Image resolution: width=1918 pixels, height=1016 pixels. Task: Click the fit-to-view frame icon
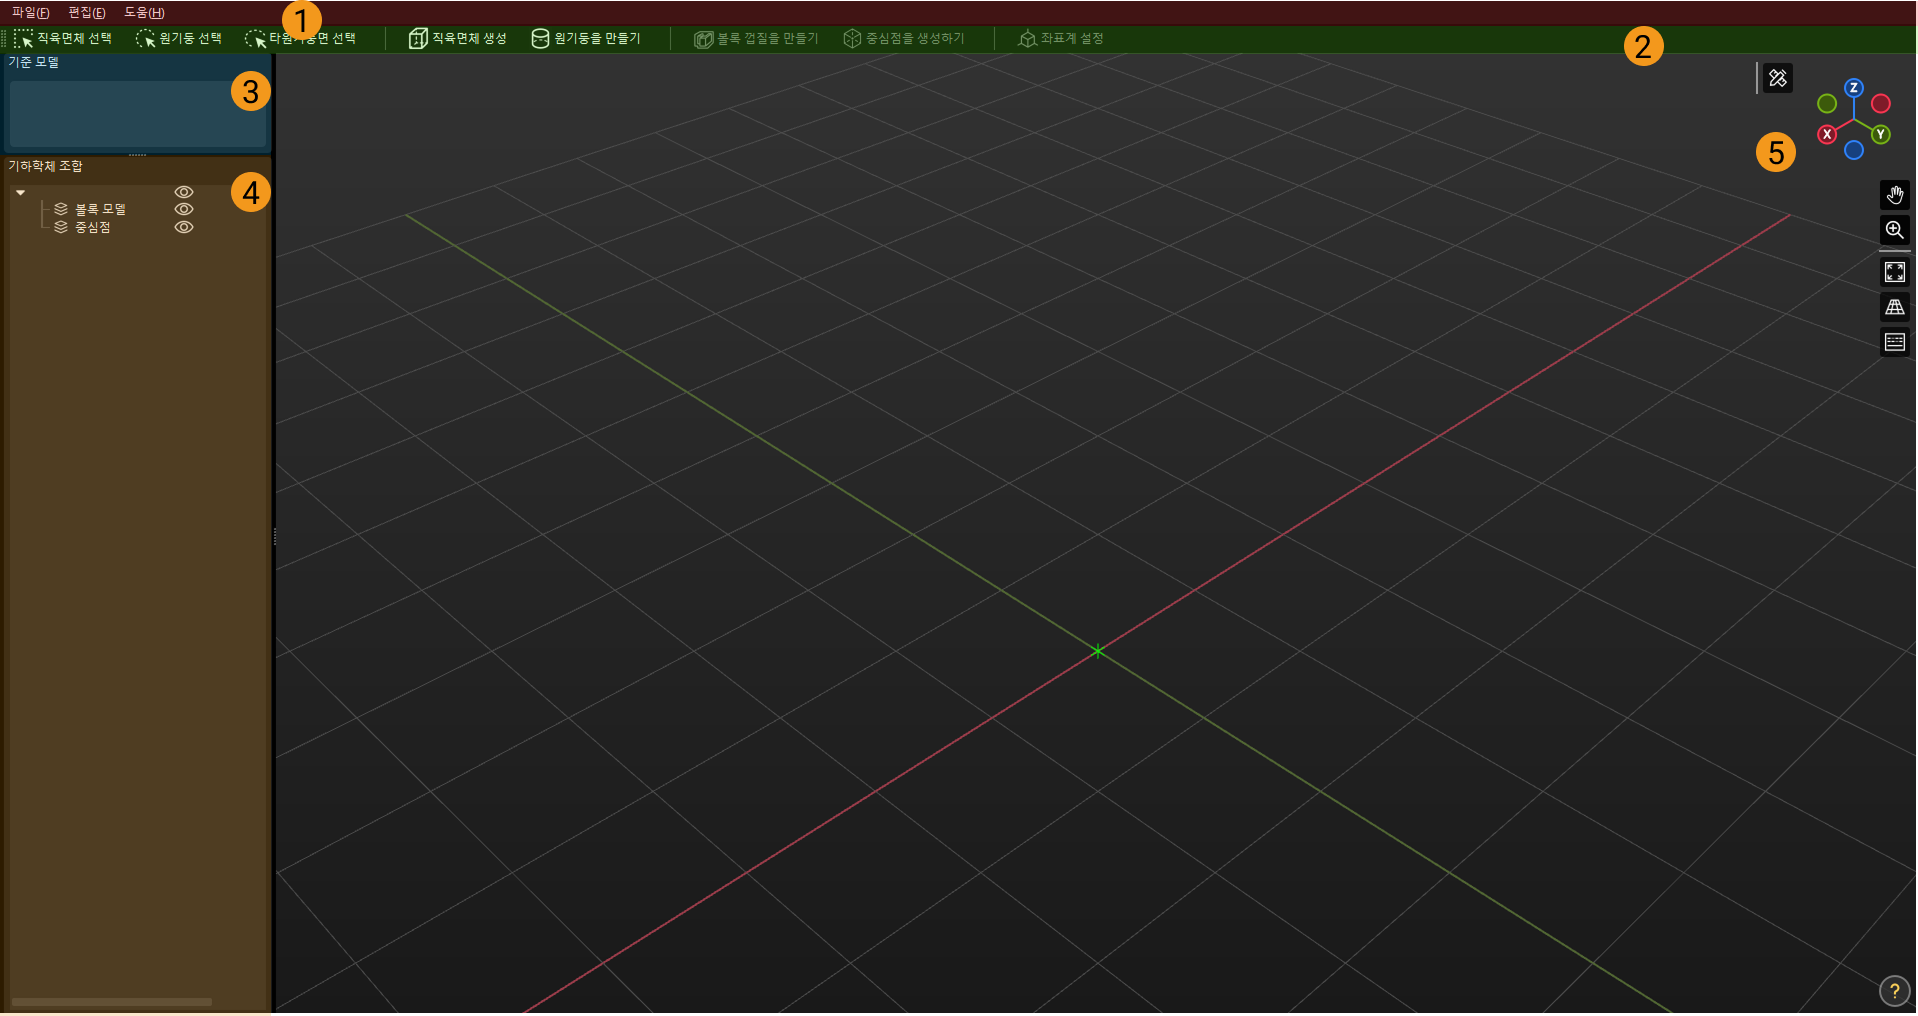click(x=1894, y=272)
